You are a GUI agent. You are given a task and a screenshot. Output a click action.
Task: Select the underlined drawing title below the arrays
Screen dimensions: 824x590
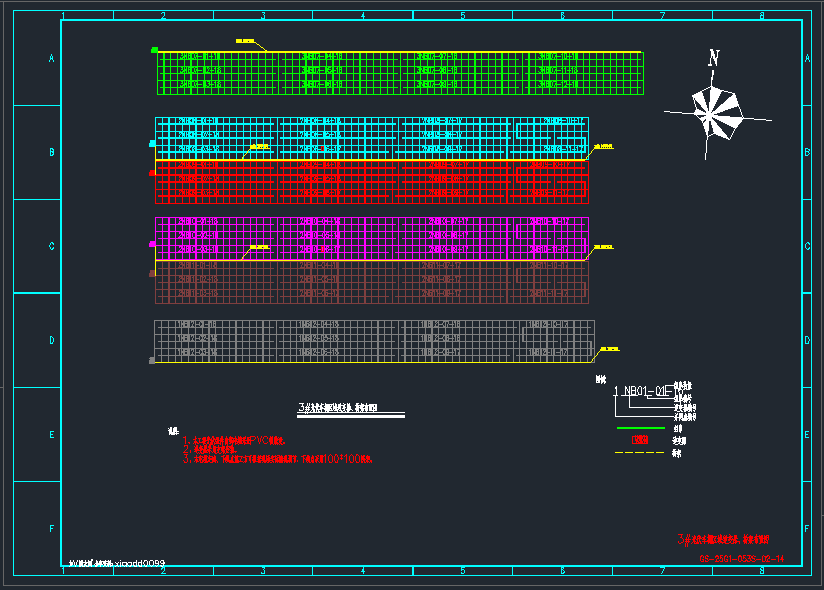coord(340,409)
